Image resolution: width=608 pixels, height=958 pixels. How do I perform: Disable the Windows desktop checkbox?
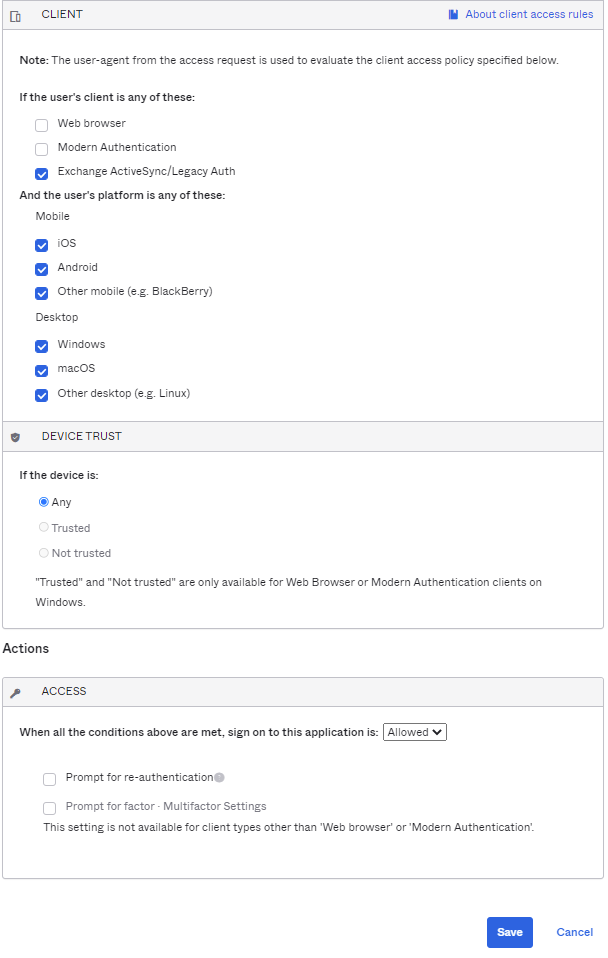pos(42,346)
